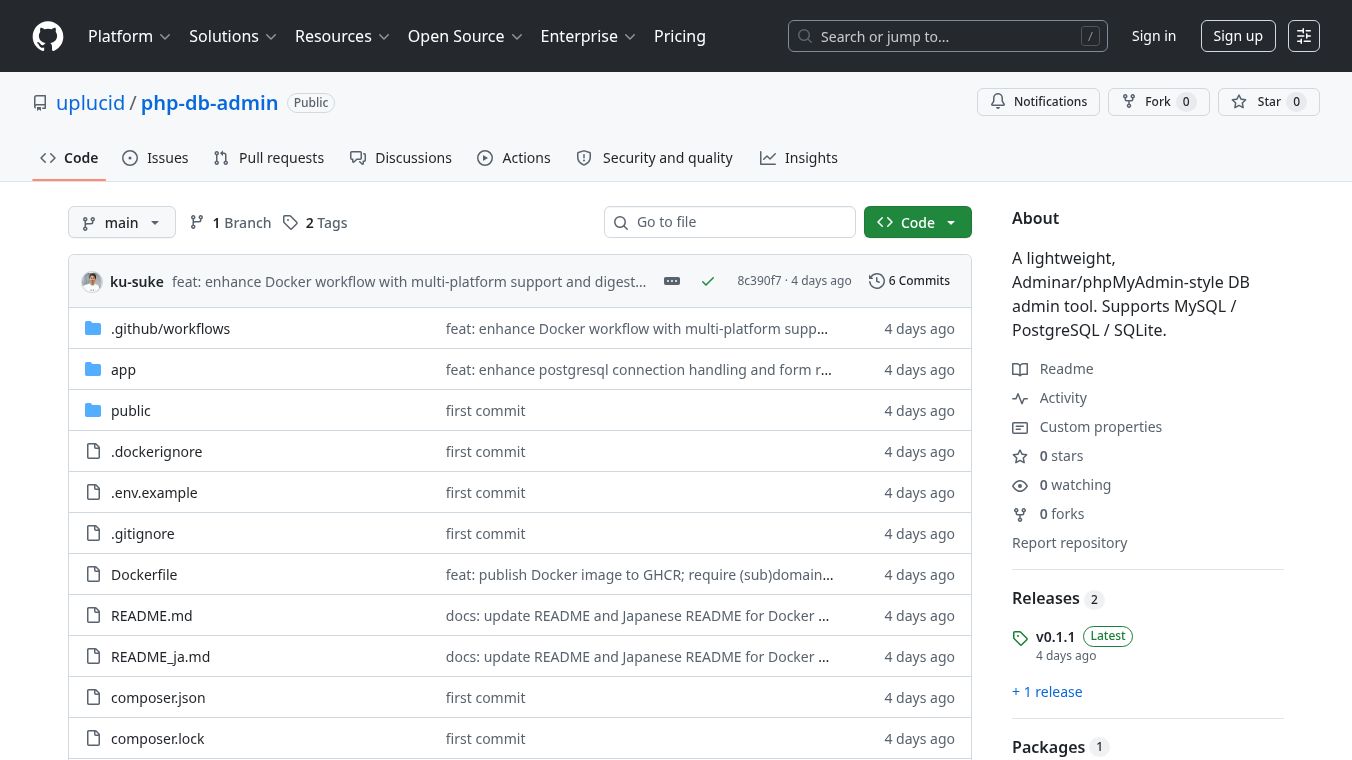Open the Releases heading link
The width and height of the screenshot is (1352, 760).
click(1057, 598)
